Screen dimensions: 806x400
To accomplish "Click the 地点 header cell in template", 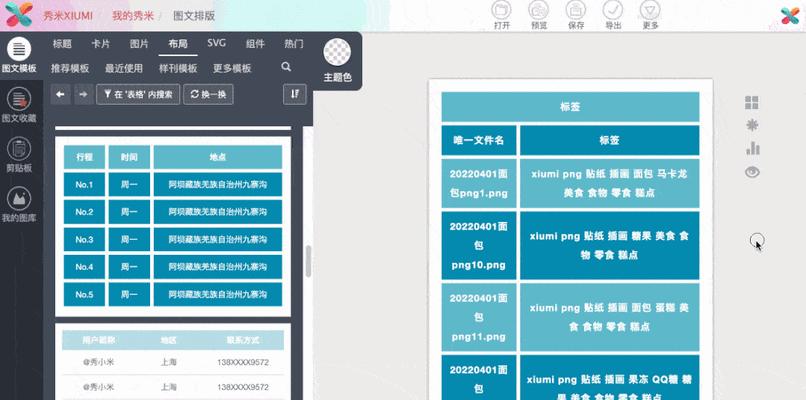I will [218, 157].
